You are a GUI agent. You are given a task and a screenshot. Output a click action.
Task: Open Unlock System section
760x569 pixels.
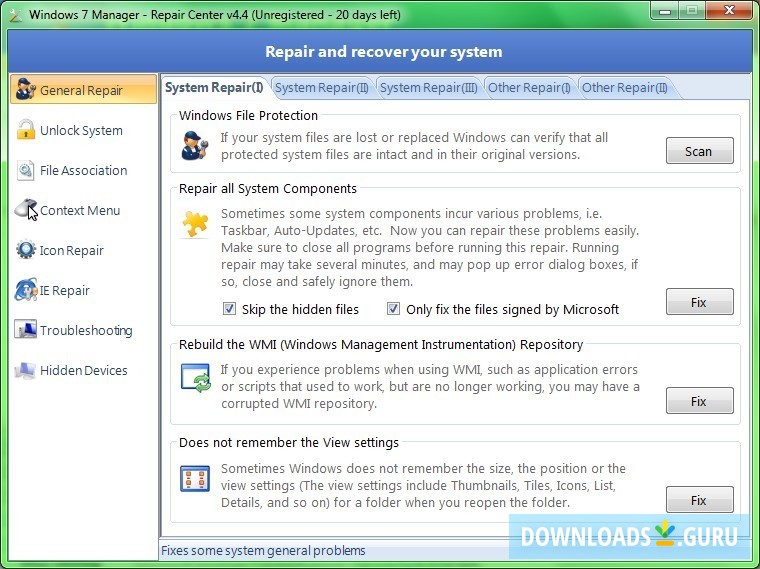click(x=81, y=130)
